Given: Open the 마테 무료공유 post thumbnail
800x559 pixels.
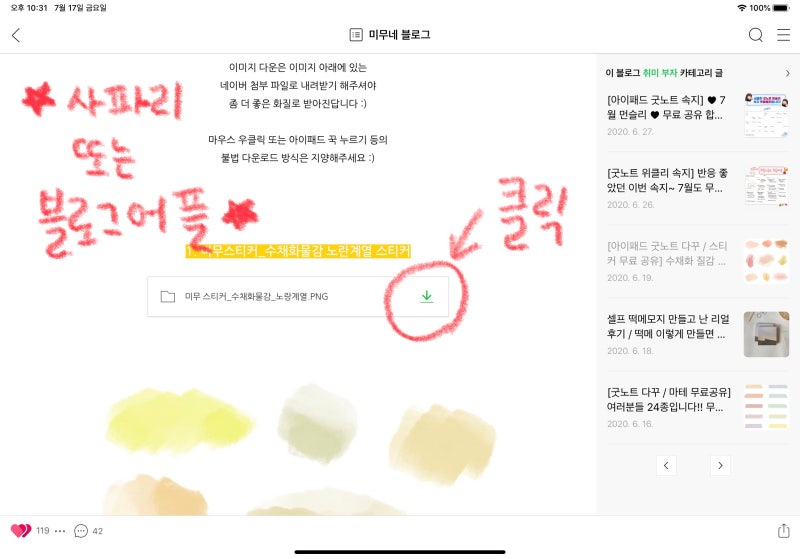Looking at the screenshot, I should tap(766, 406).
